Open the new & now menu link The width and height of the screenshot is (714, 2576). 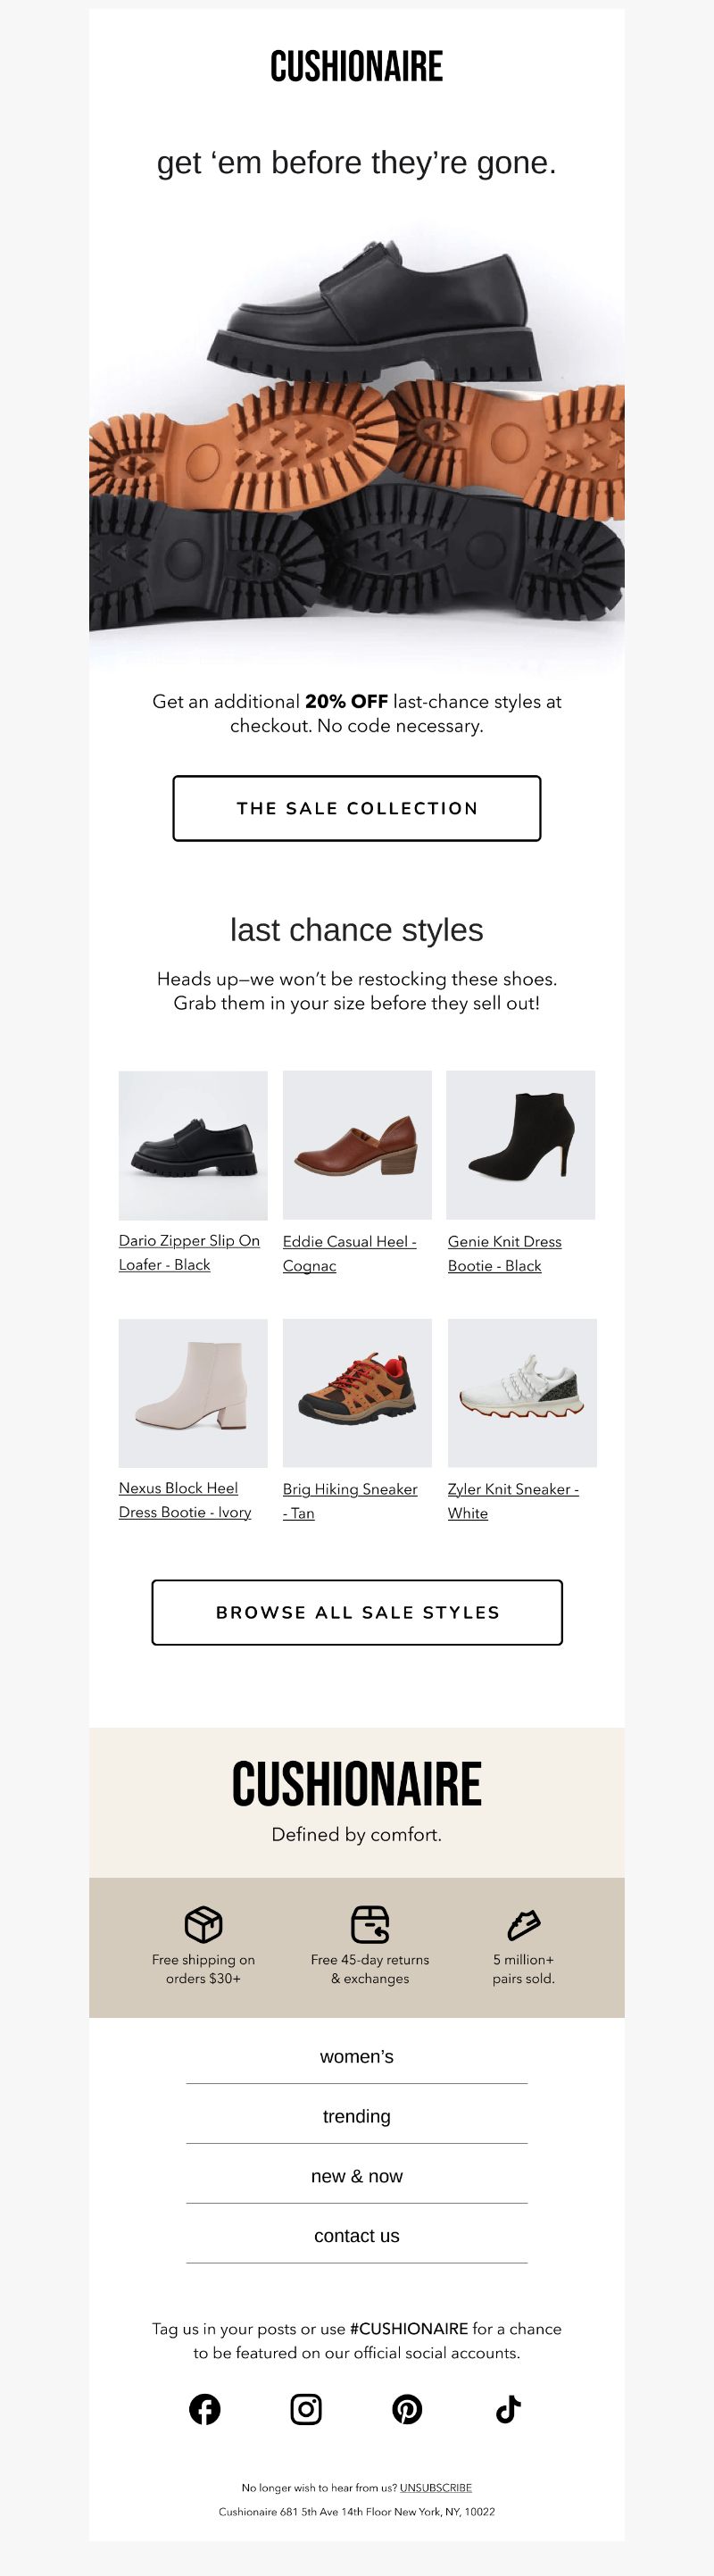point(357,2176)
